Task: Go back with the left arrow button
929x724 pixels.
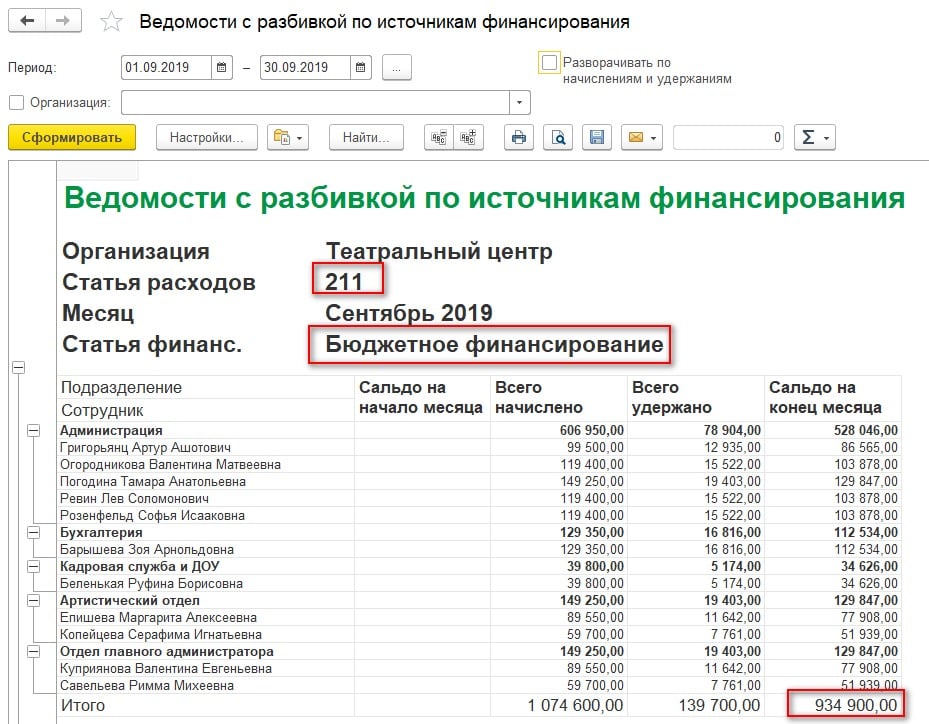Action: pyautogui.click(x=27, y=21)
